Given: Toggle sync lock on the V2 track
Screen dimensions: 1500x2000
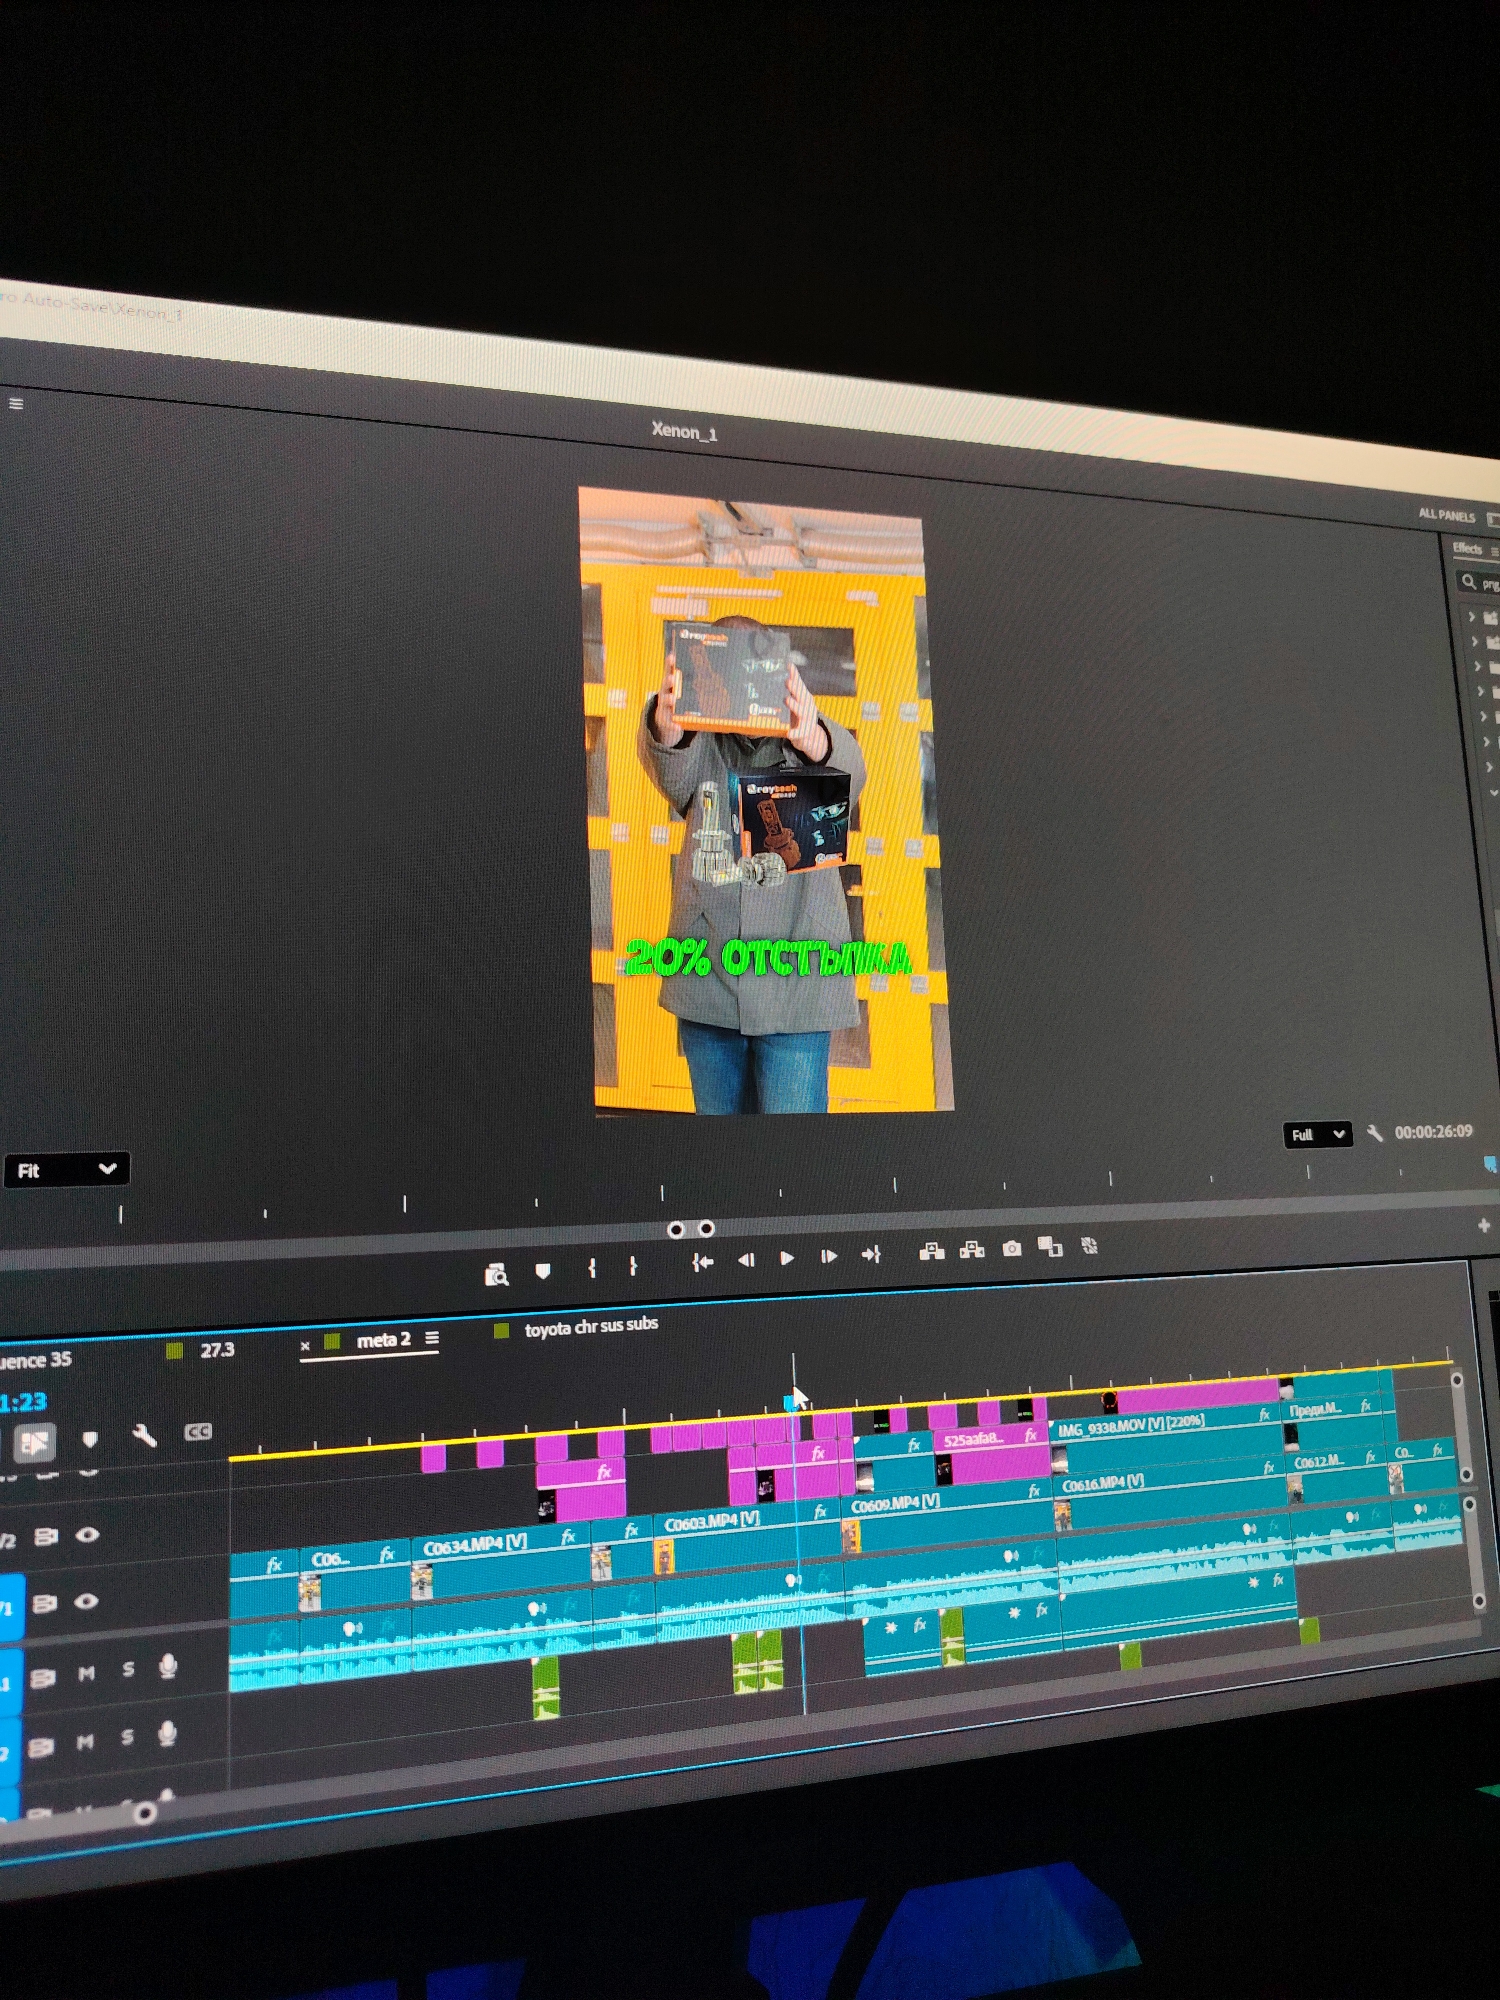Looking at the screenshot, I should (45, 1536).
